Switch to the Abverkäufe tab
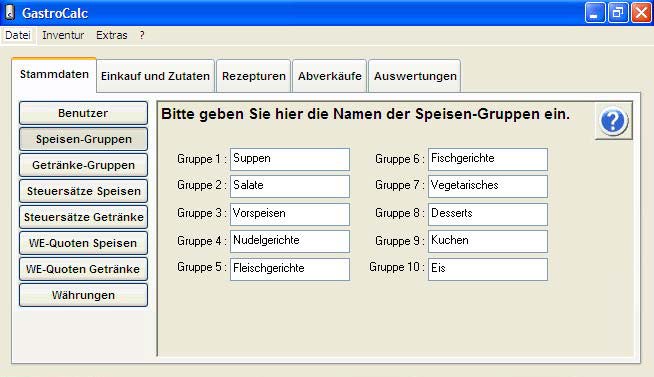Viewport: 654px width, 377px height. point(330,76)
